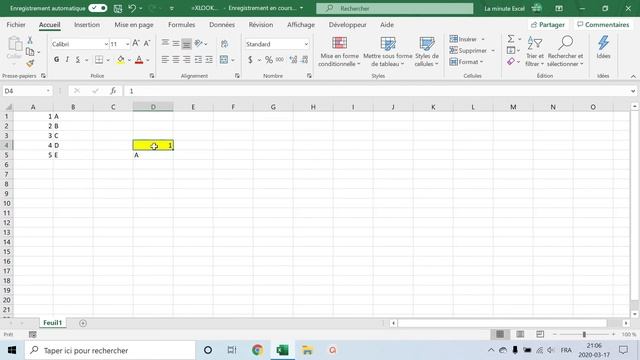Toggle italic formatting I
640x360 pixels.
point(67,60)
